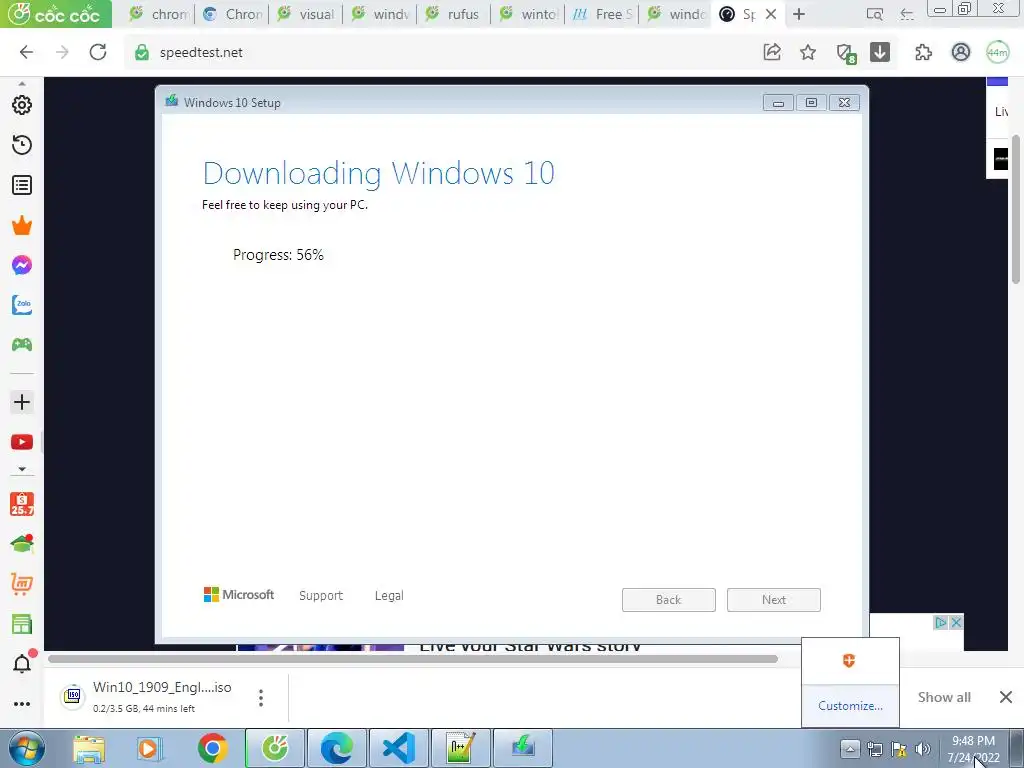The image size is (1024, 768).
Task: Click Next in Windows 10 Setup
Action: 773,600
